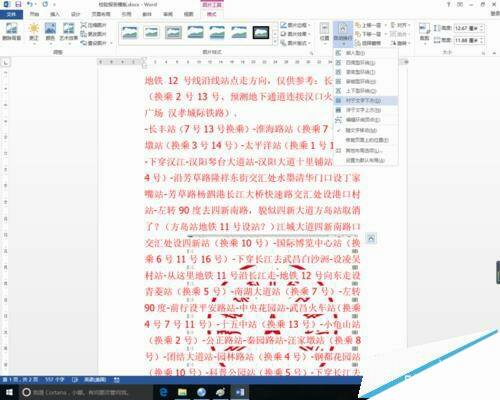This screenshot has height=400, width=500.
Task: Select the first picture style thumbnail
Action: (x=130, y=32)
